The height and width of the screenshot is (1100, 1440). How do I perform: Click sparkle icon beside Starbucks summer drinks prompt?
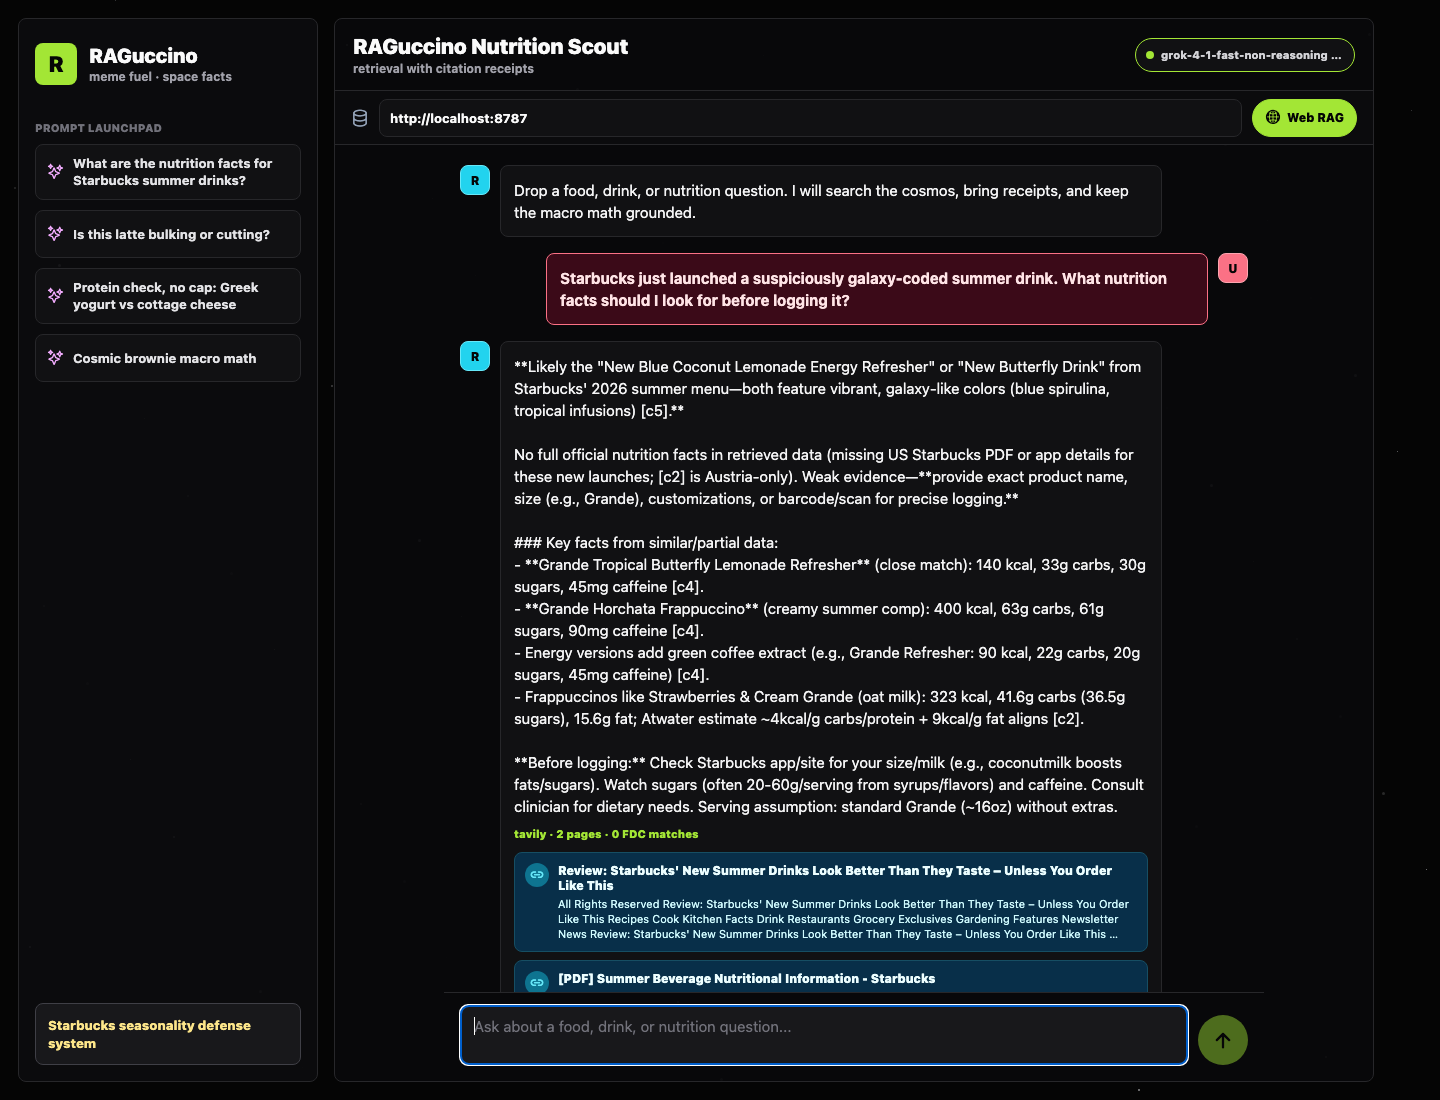pos(55,172)
